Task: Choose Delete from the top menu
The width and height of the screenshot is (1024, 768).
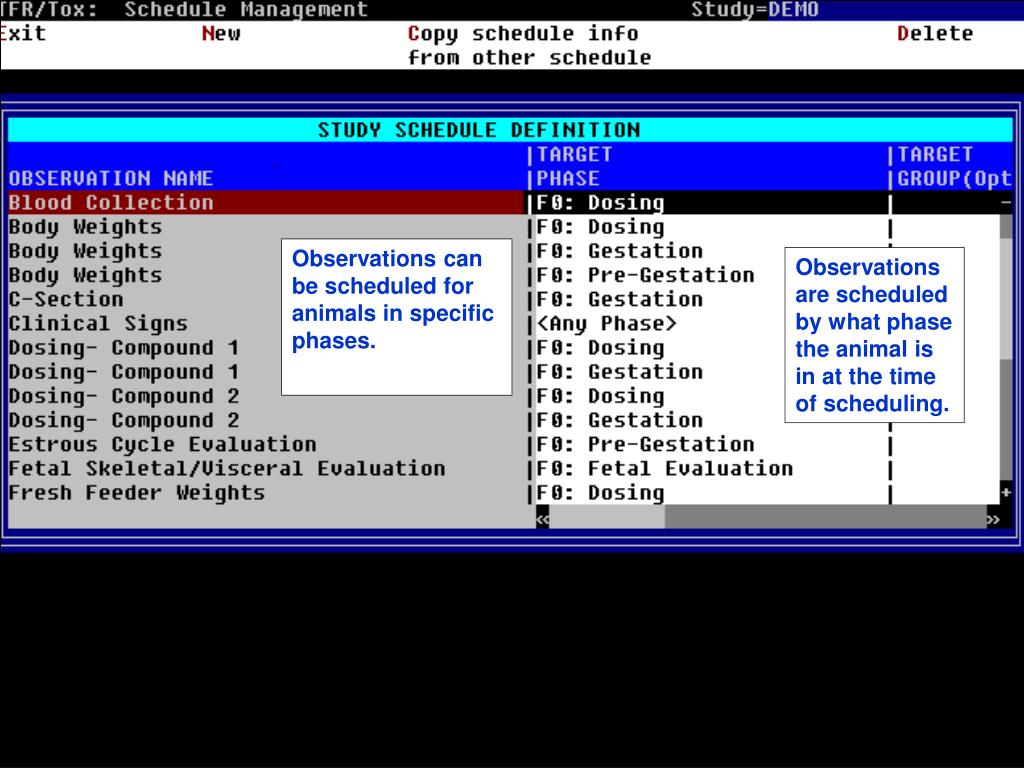Action: [x=935, y=33]
